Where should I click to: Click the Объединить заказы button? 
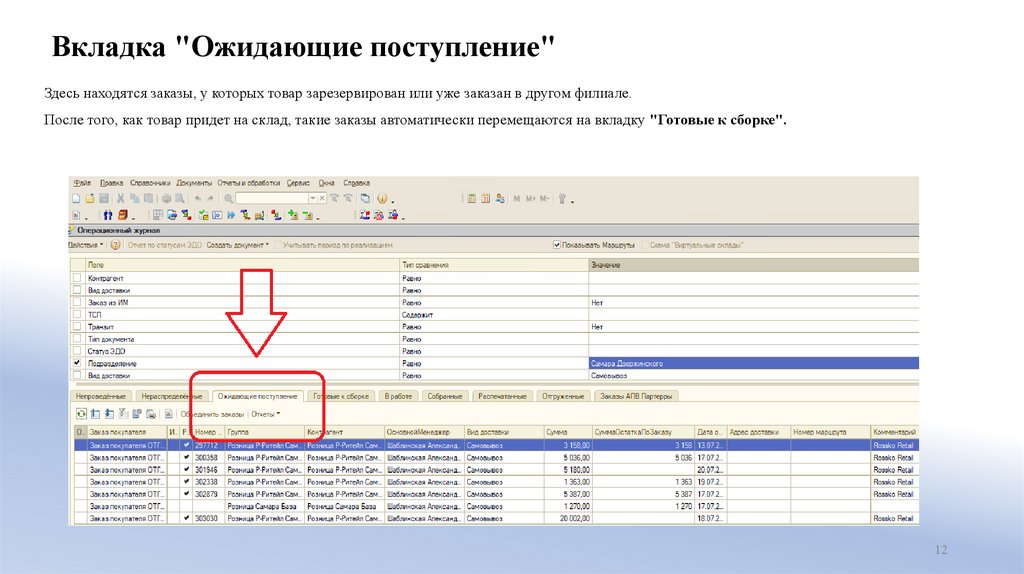tap(212, 414)
